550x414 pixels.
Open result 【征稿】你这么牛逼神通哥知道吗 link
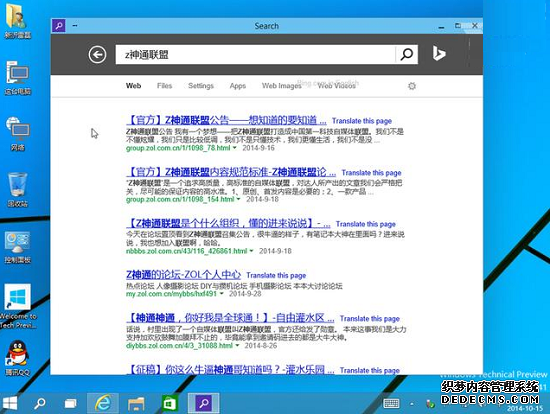tap(230, 369)
